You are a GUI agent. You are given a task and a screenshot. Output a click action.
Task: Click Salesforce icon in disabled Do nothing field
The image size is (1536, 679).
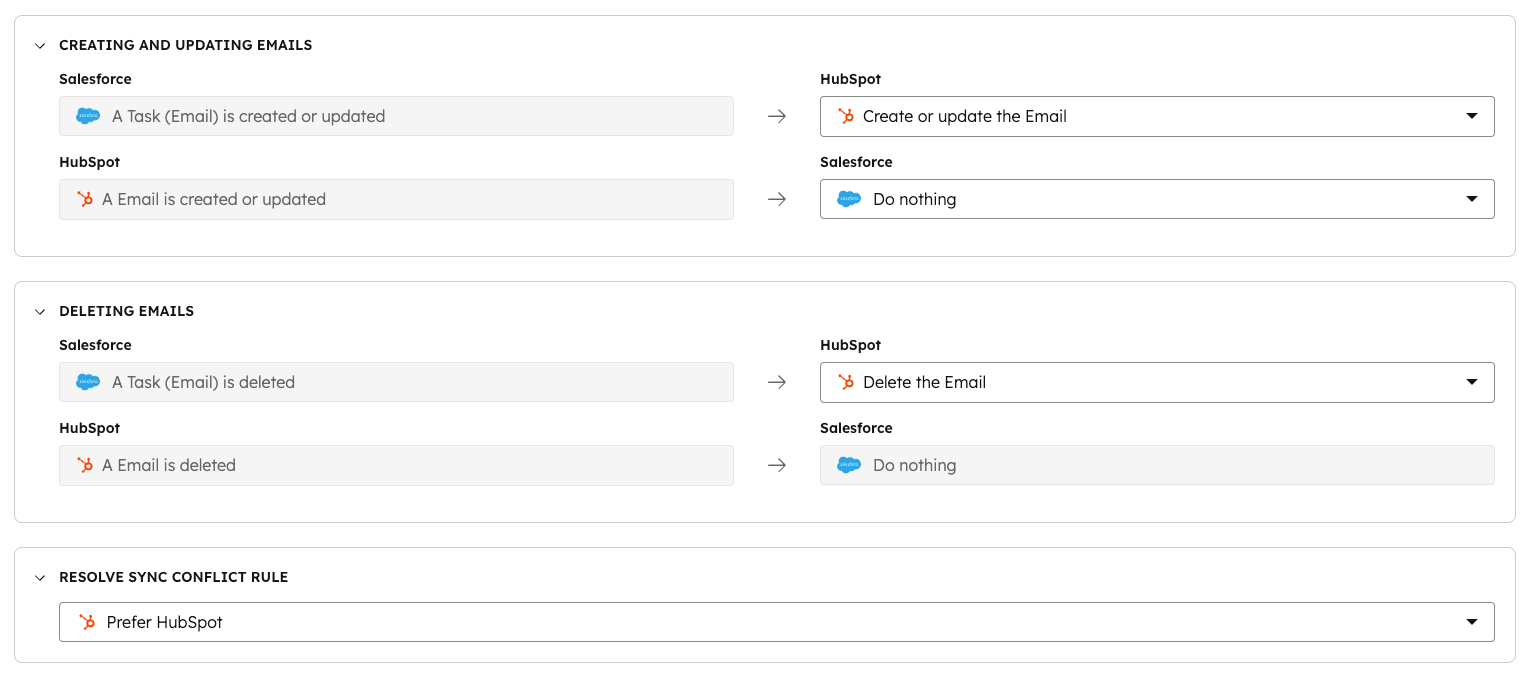pyautogui.click(x=849, y=465)
